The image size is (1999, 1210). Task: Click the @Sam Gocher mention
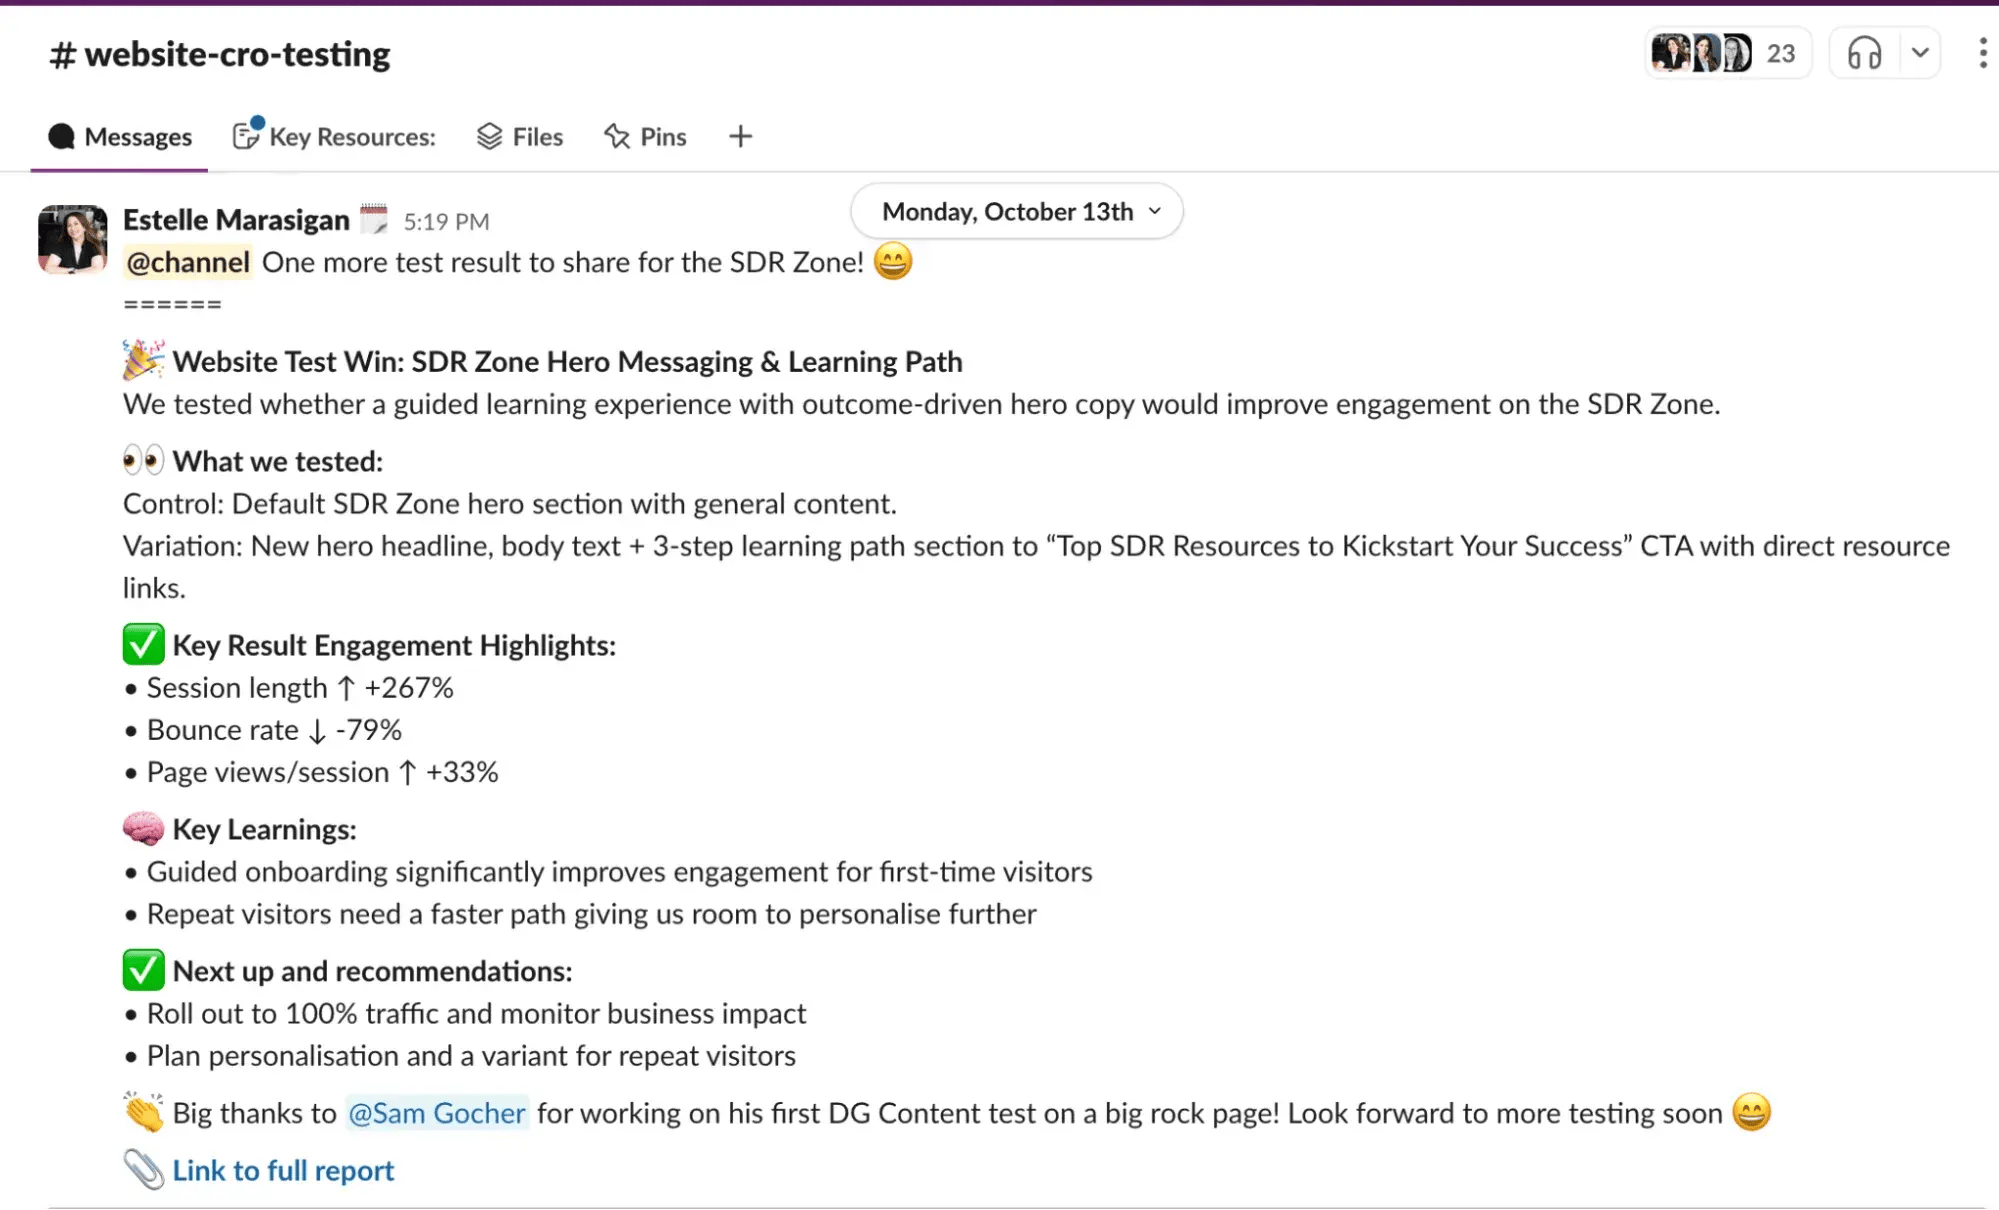pyautogui.click(x=436, y=1113)
